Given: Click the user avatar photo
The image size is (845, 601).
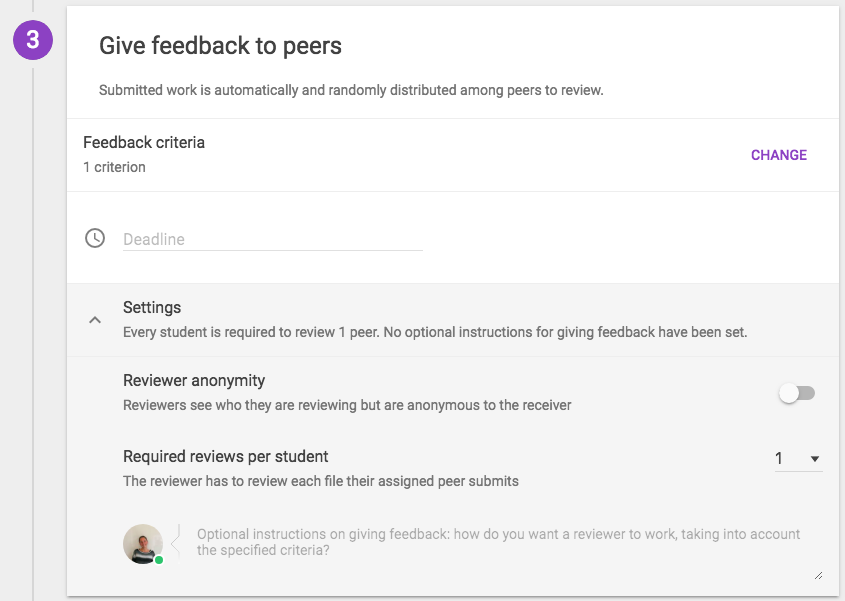Looking at the screenshot, I should [x=143, y=544].
